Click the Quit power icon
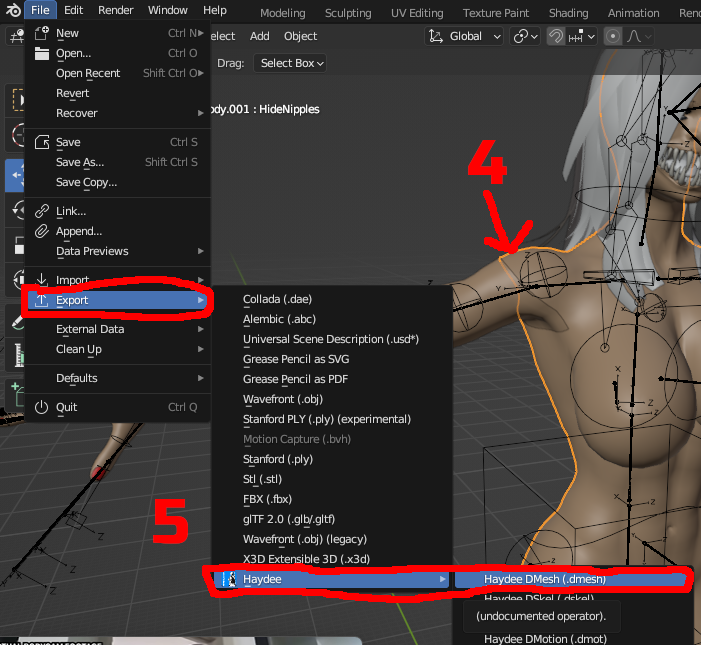This screenshot has width=701, height=645. coord(42,407)
